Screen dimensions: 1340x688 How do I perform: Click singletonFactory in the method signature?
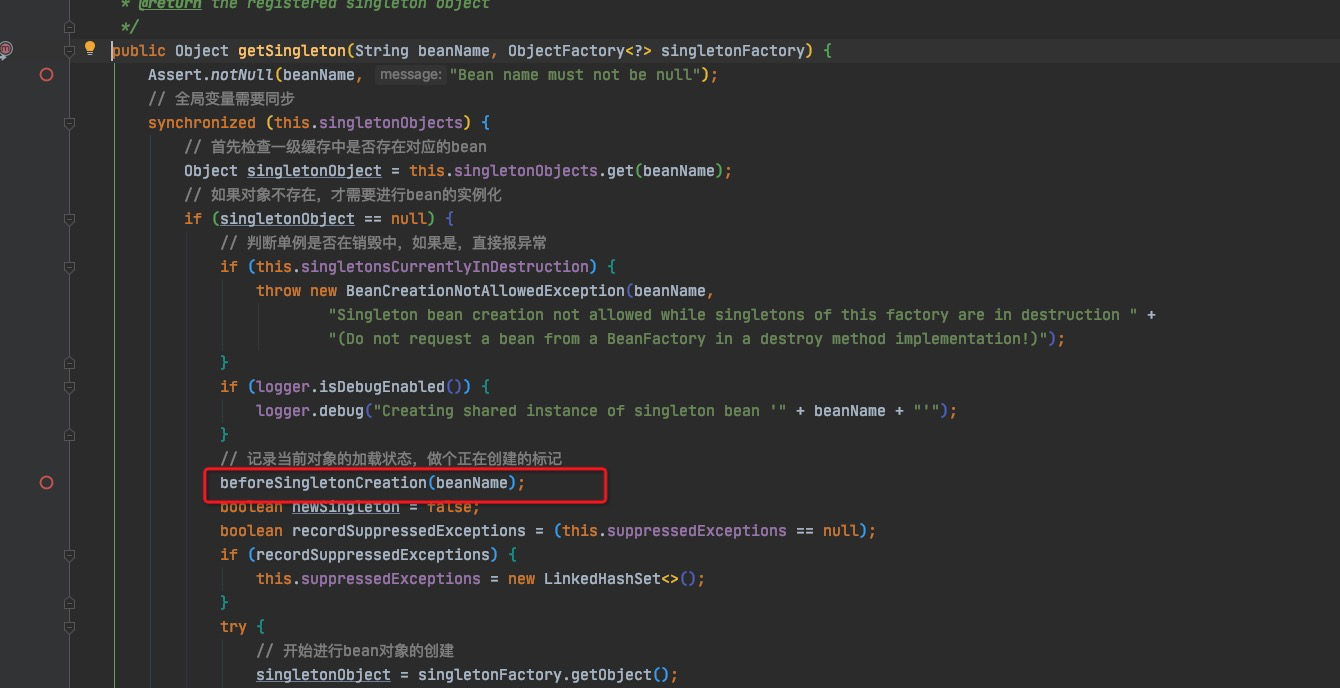pos(732,51)
